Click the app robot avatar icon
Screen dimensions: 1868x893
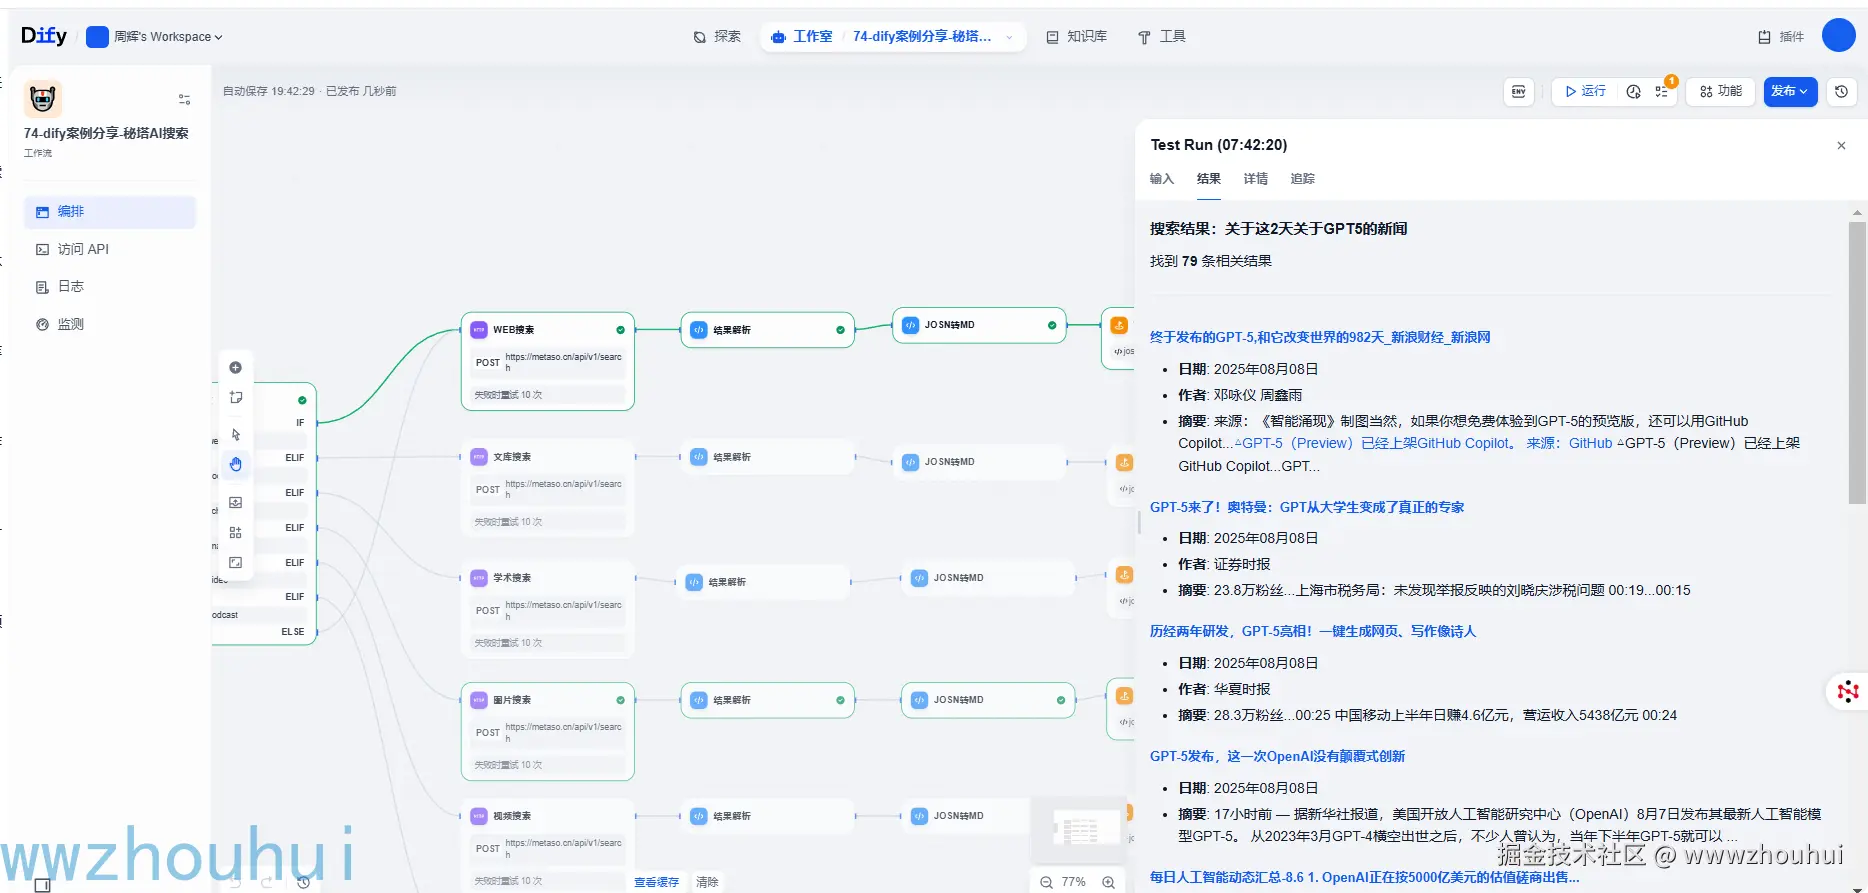[x=43, y=99]
